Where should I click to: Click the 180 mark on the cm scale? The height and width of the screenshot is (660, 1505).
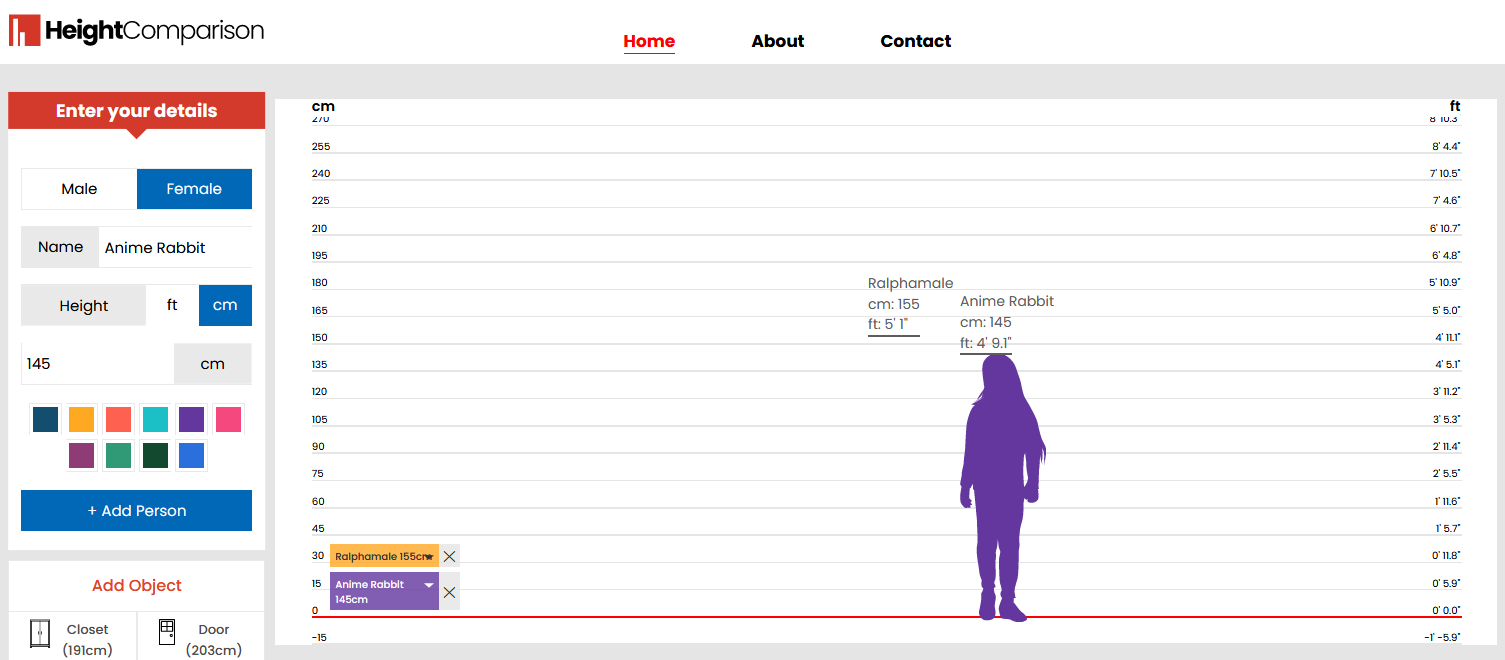[x=321, y=283]
